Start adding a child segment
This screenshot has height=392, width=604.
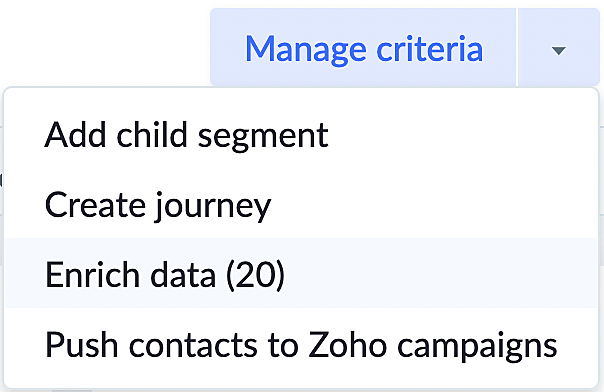pos(301,134)
